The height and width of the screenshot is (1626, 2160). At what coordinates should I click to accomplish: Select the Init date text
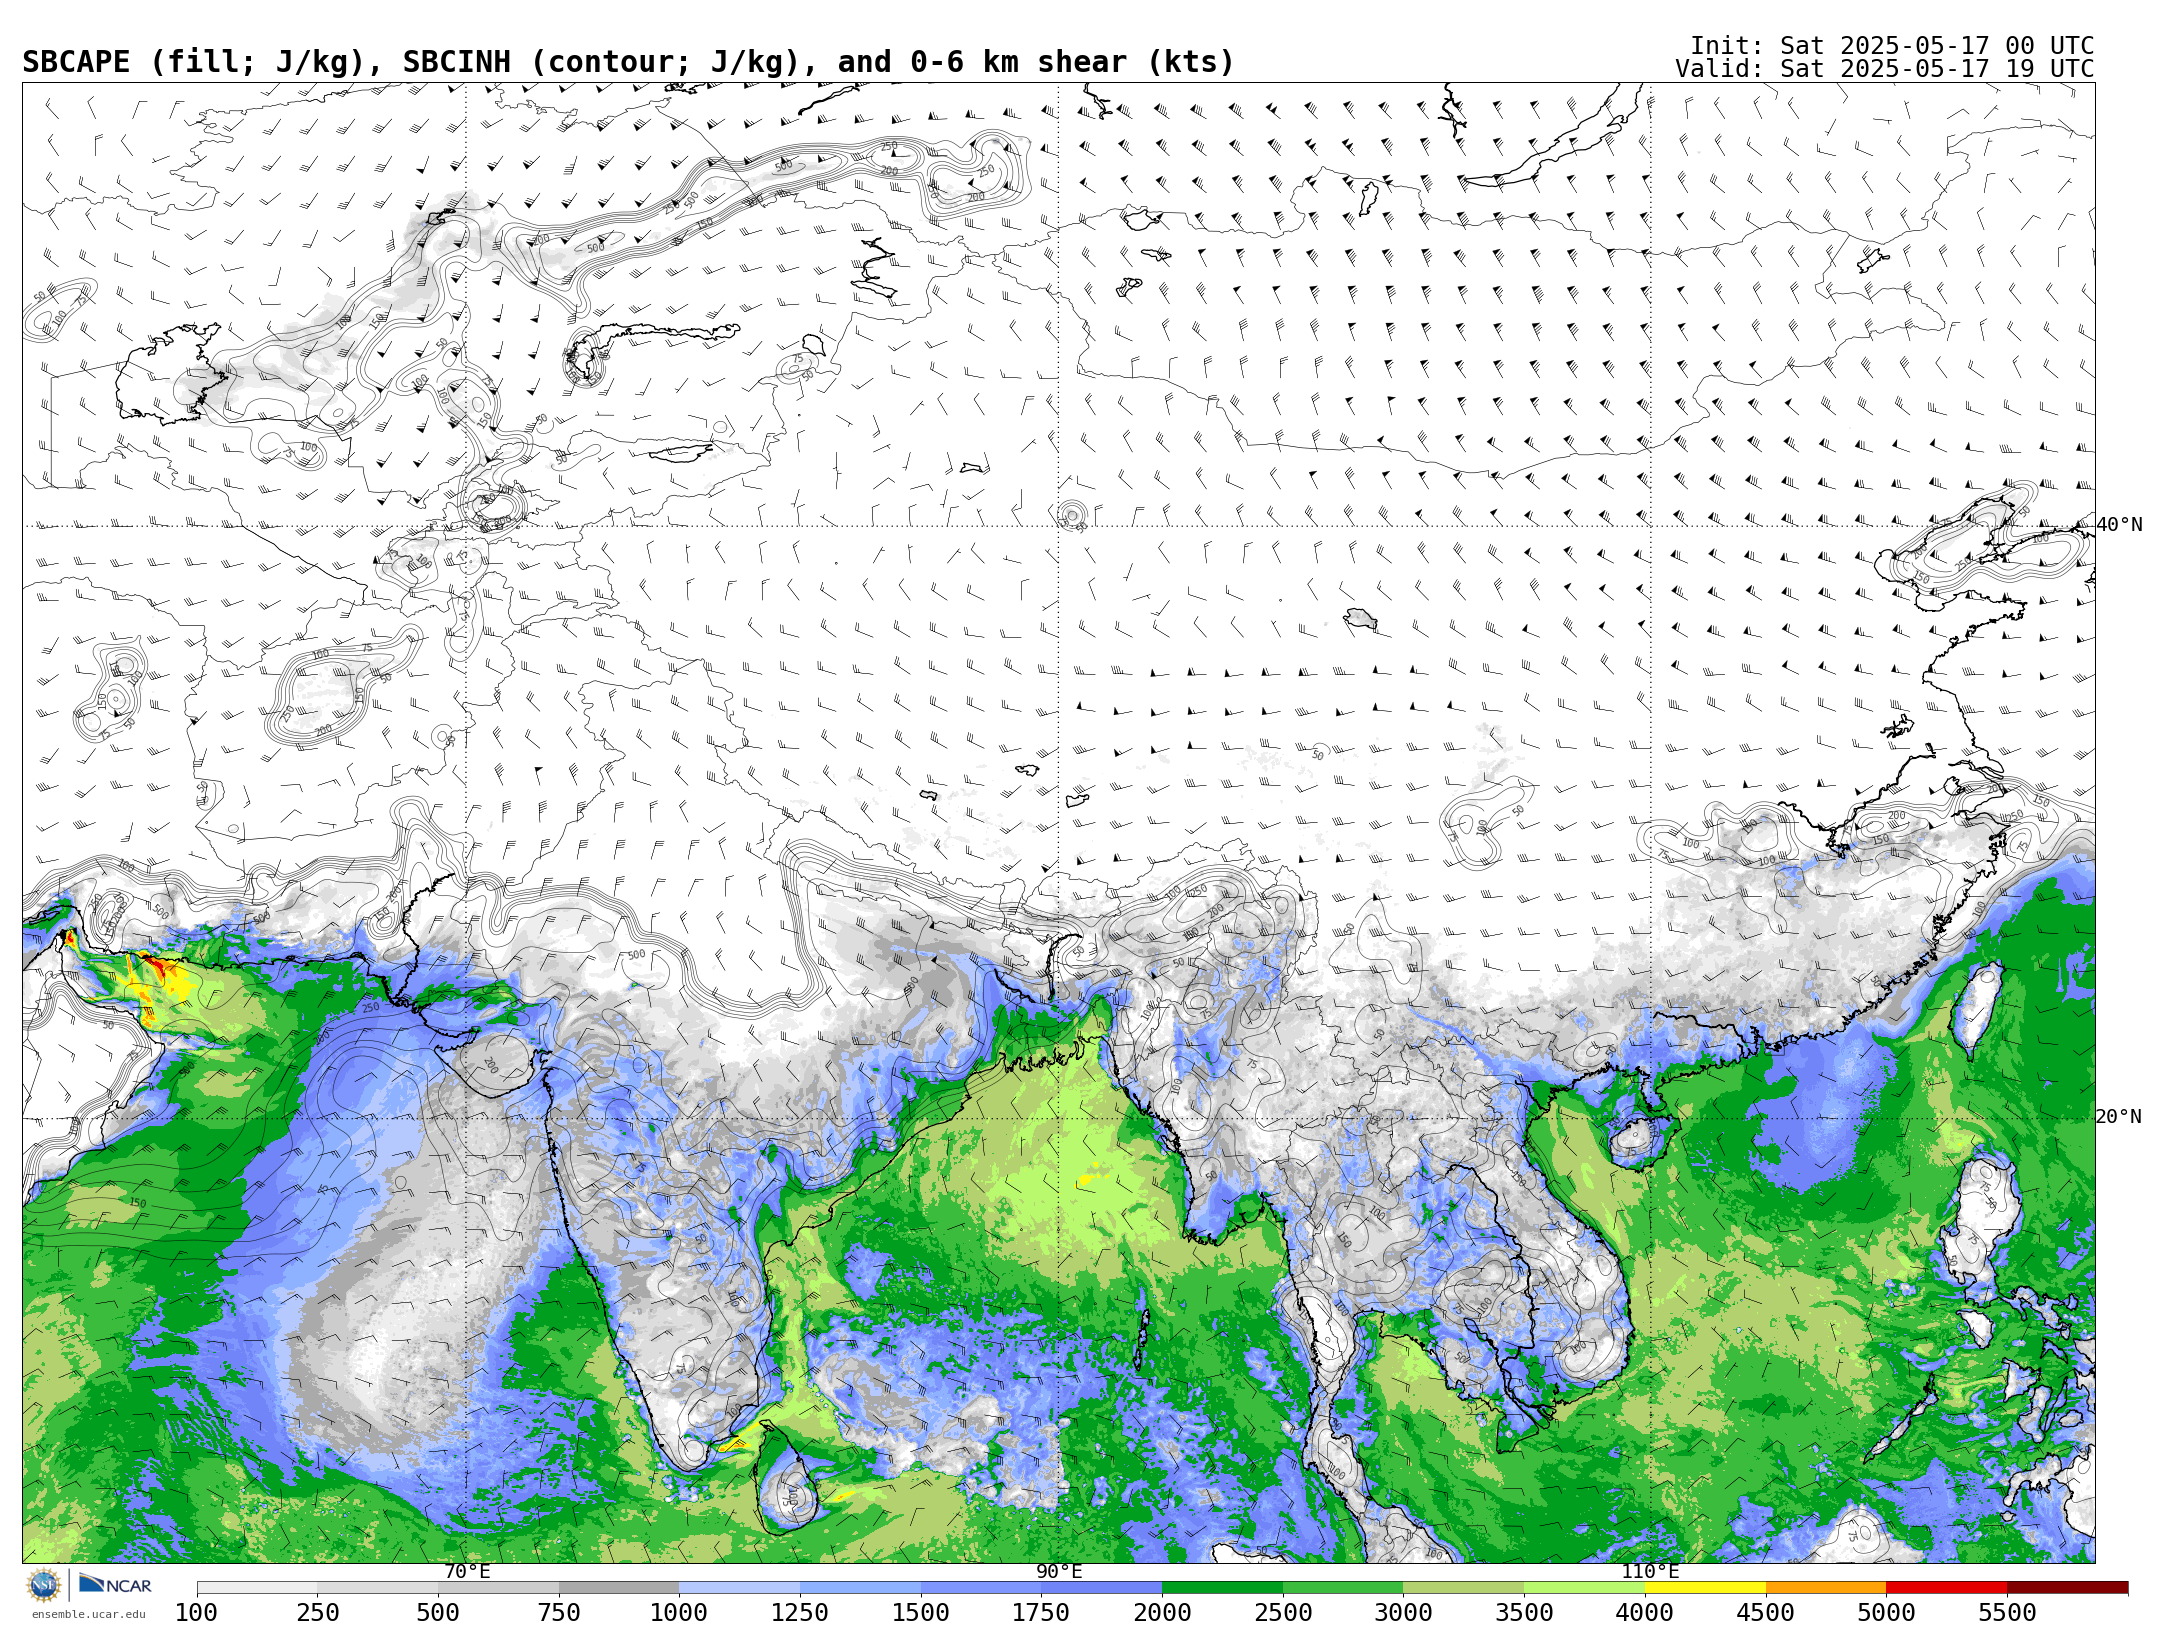pyautogui.click(x=1892, y=46)
